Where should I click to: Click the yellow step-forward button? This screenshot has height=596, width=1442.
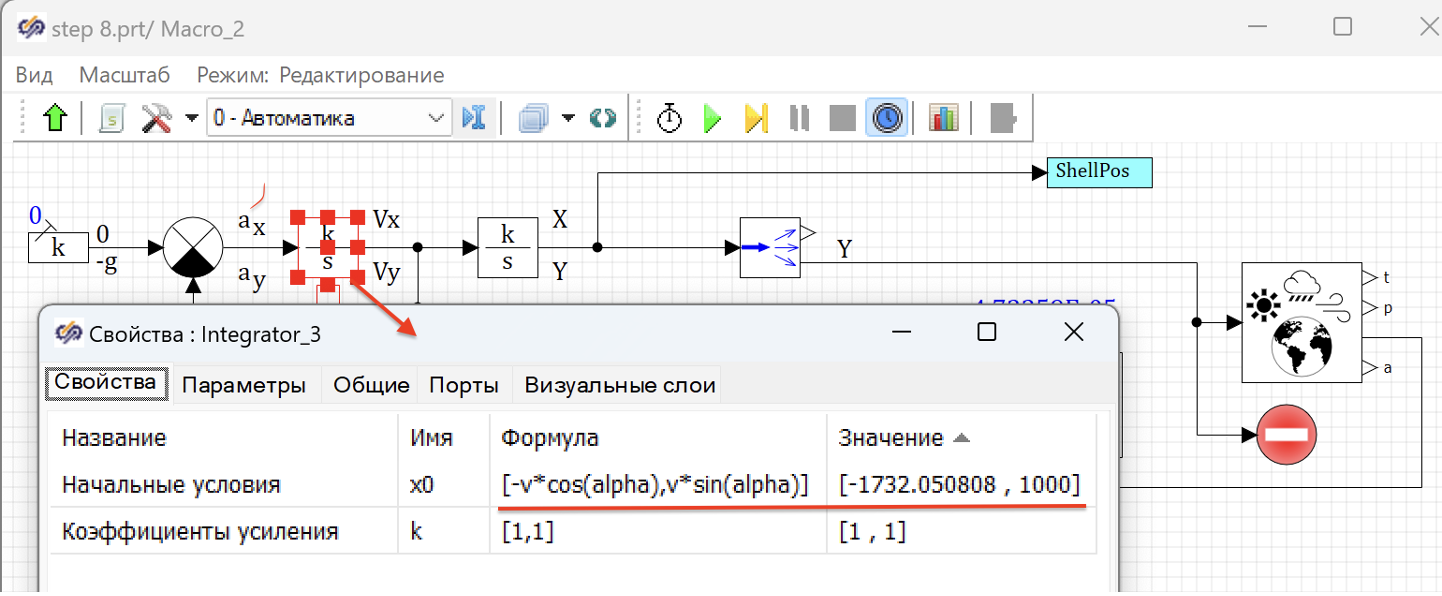pyautogui.click(x=756, y=118)
